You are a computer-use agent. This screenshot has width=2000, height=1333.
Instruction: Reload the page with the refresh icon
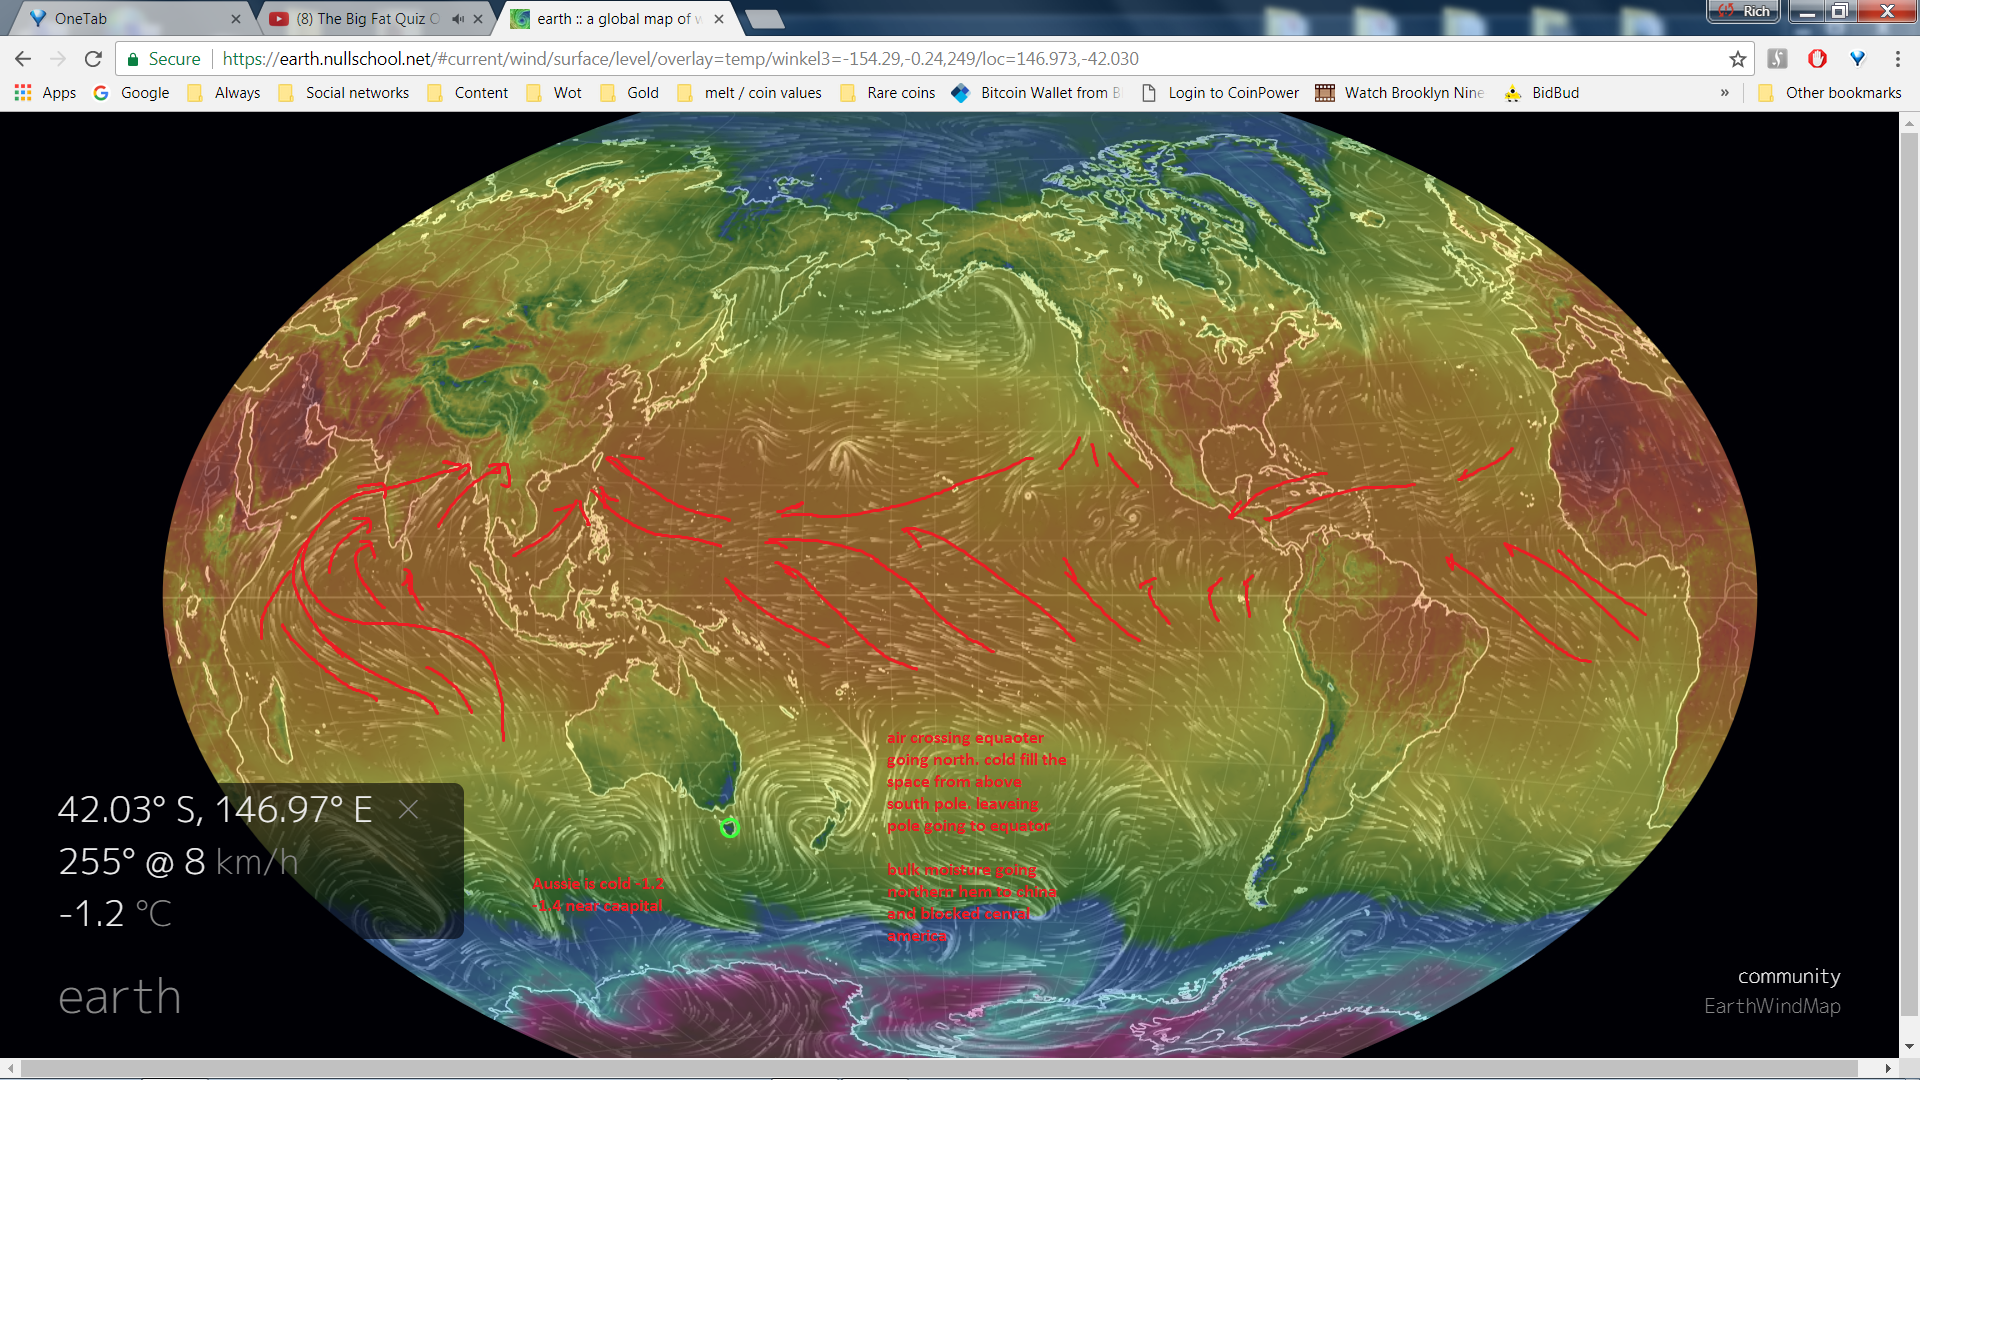93,59
